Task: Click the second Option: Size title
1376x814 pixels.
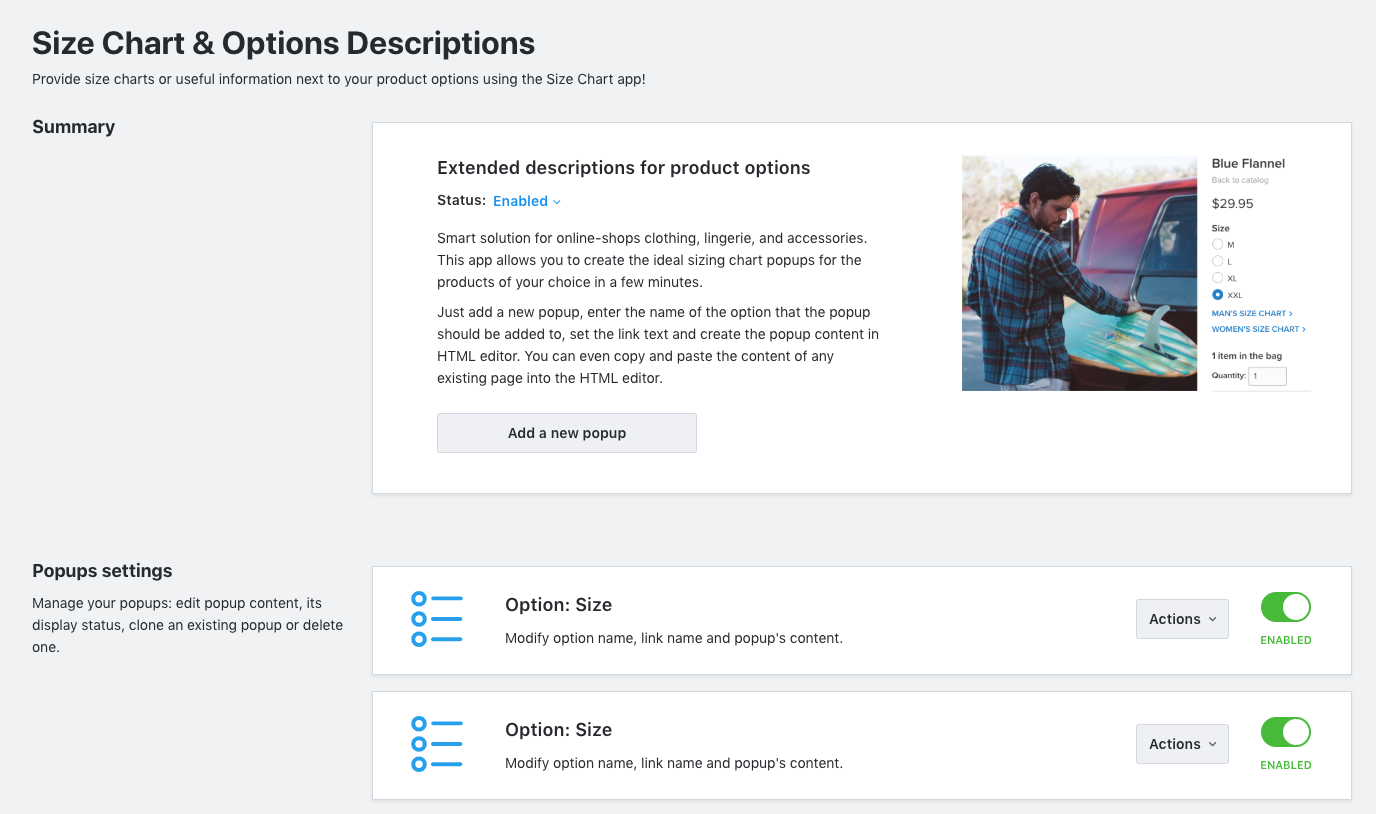Action: [x=558, y=730]
